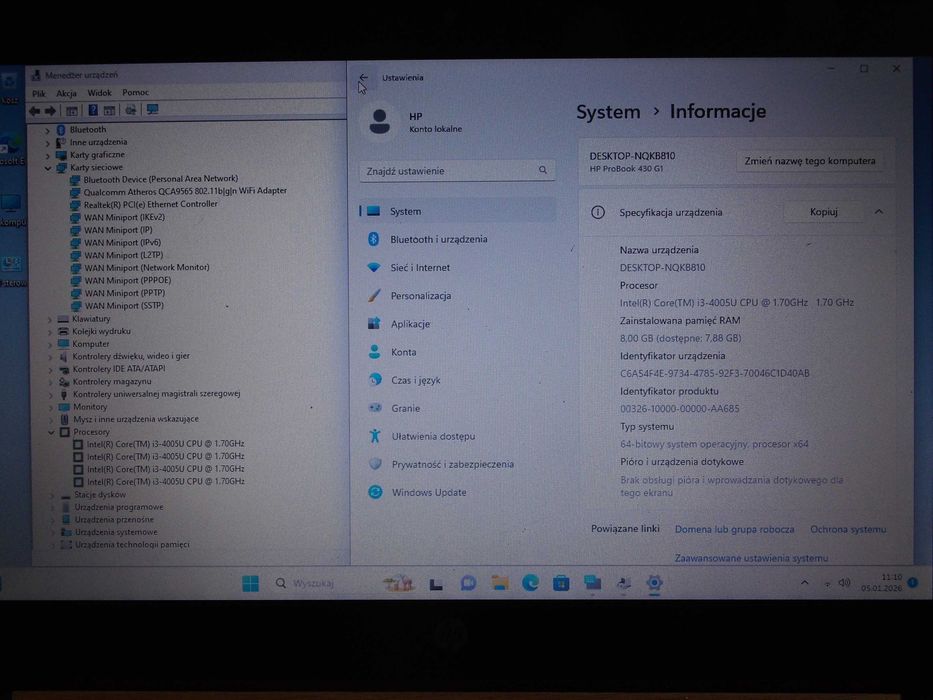Click the blue monitor icon in Device Manager toolbar
Viewport: 933px width, 700px height.
[152, 110]
